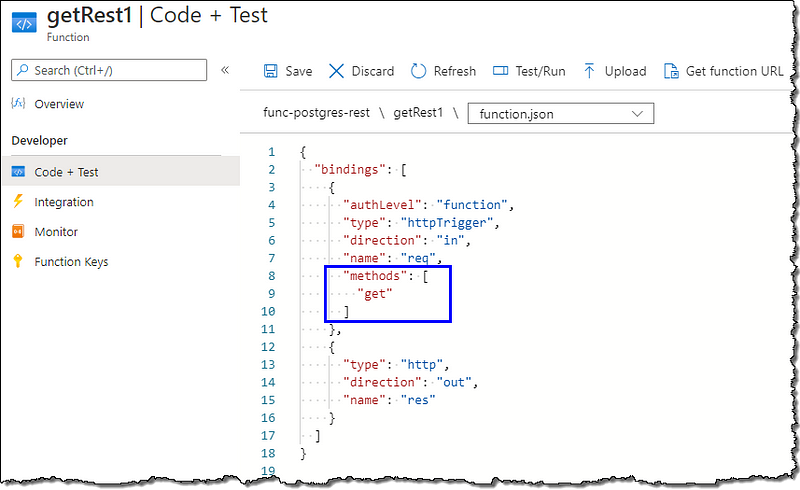The height and width of the screenshot is (490, 800).
Task: Click the Function Keys key icon
Action: [18, 262]
